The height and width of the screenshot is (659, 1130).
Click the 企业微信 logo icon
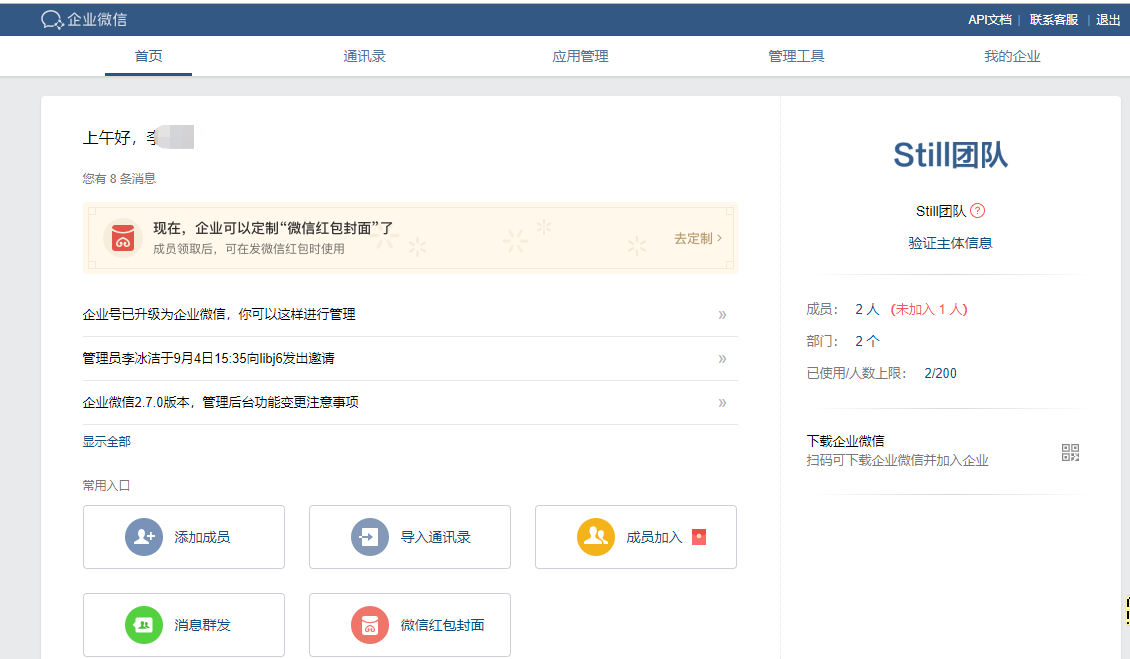(53, 19)
